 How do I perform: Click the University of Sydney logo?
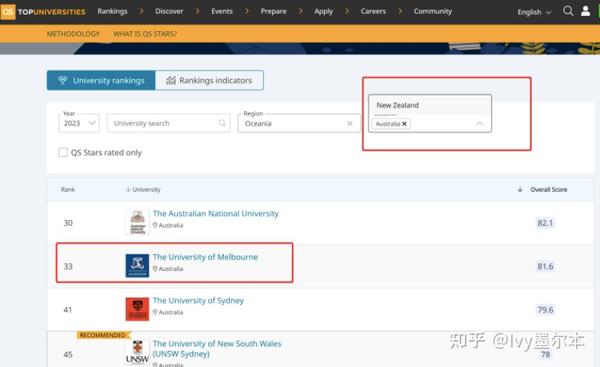coord(137,309)
